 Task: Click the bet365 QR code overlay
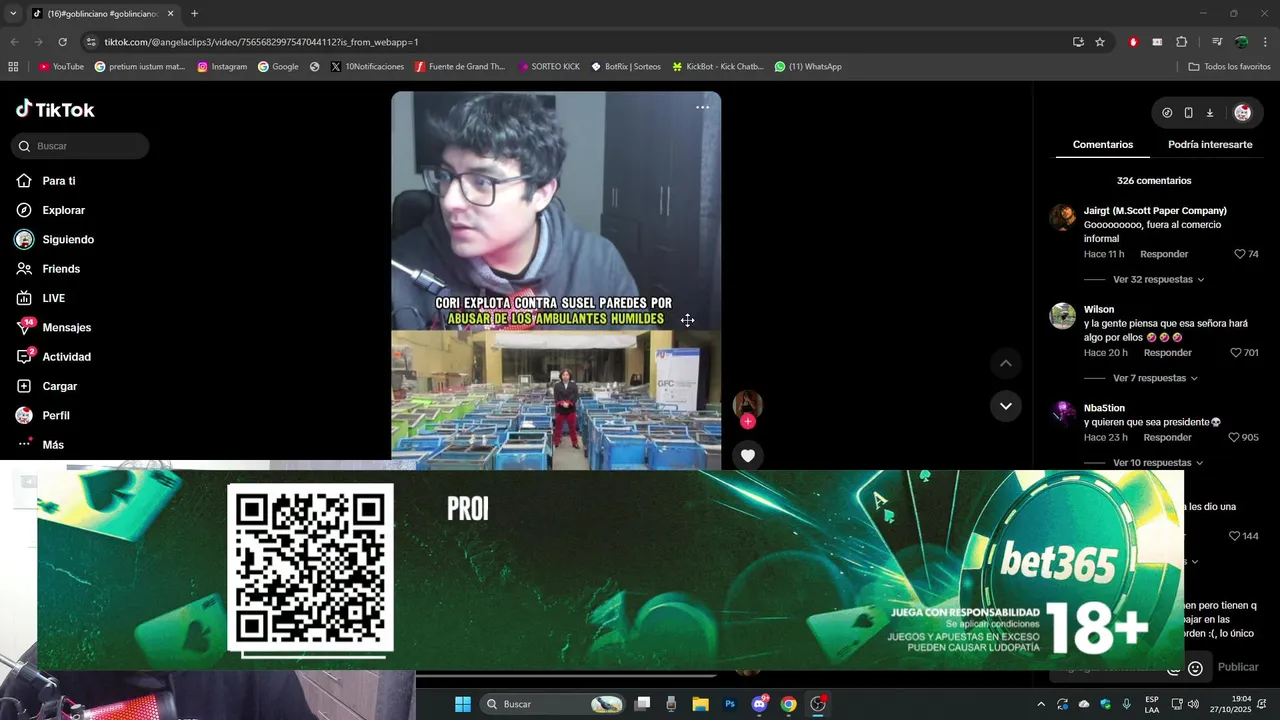point(311,568)
